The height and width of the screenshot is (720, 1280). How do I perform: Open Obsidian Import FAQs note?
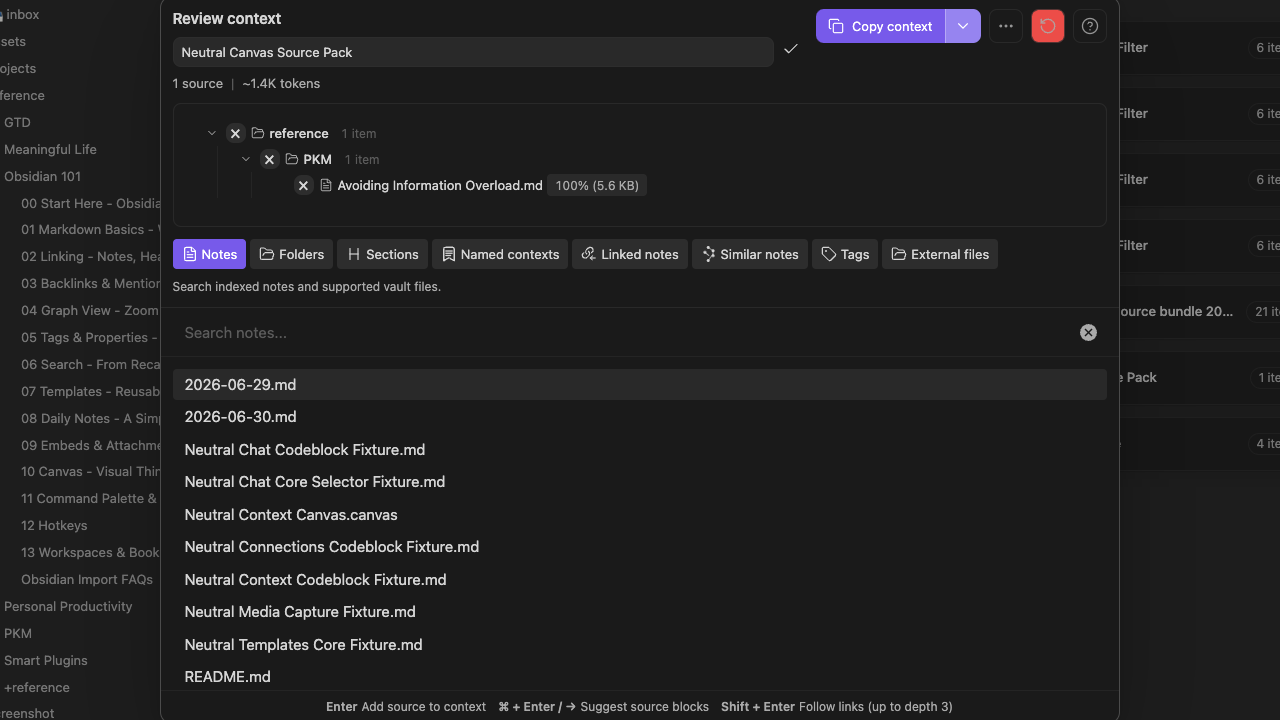tap(88, 580)
